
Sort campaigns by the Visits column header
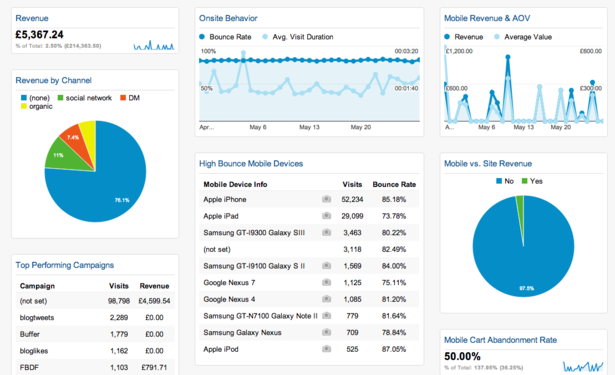click(x=119, y=286)
